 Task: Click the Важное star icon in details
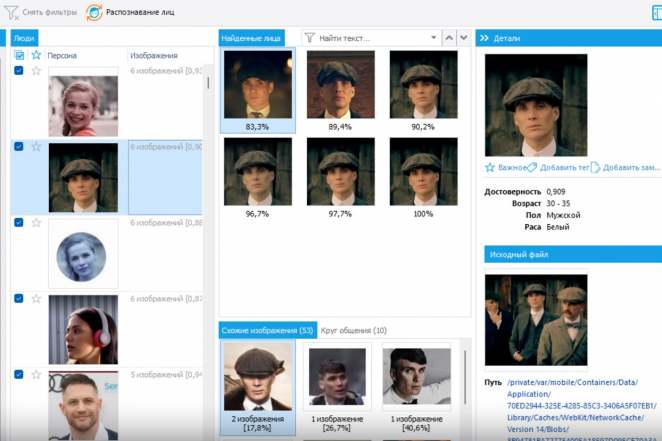point(490,167)
